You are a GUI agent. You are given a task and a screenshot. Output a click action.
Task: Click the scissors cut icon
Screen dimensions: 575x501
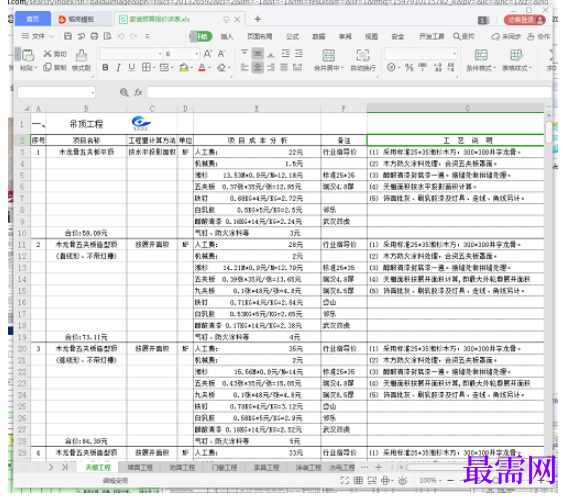pyautogui.click(x=47, y=54)
